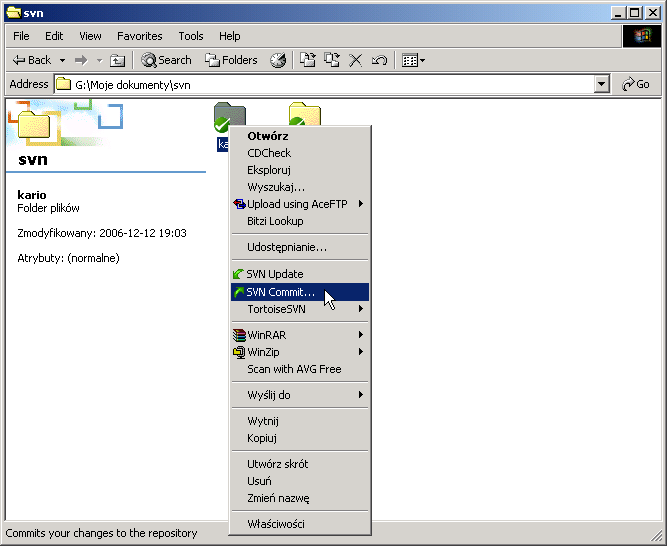Select the second folder with green checkmark
667x546 pixels.
(304, 114)
